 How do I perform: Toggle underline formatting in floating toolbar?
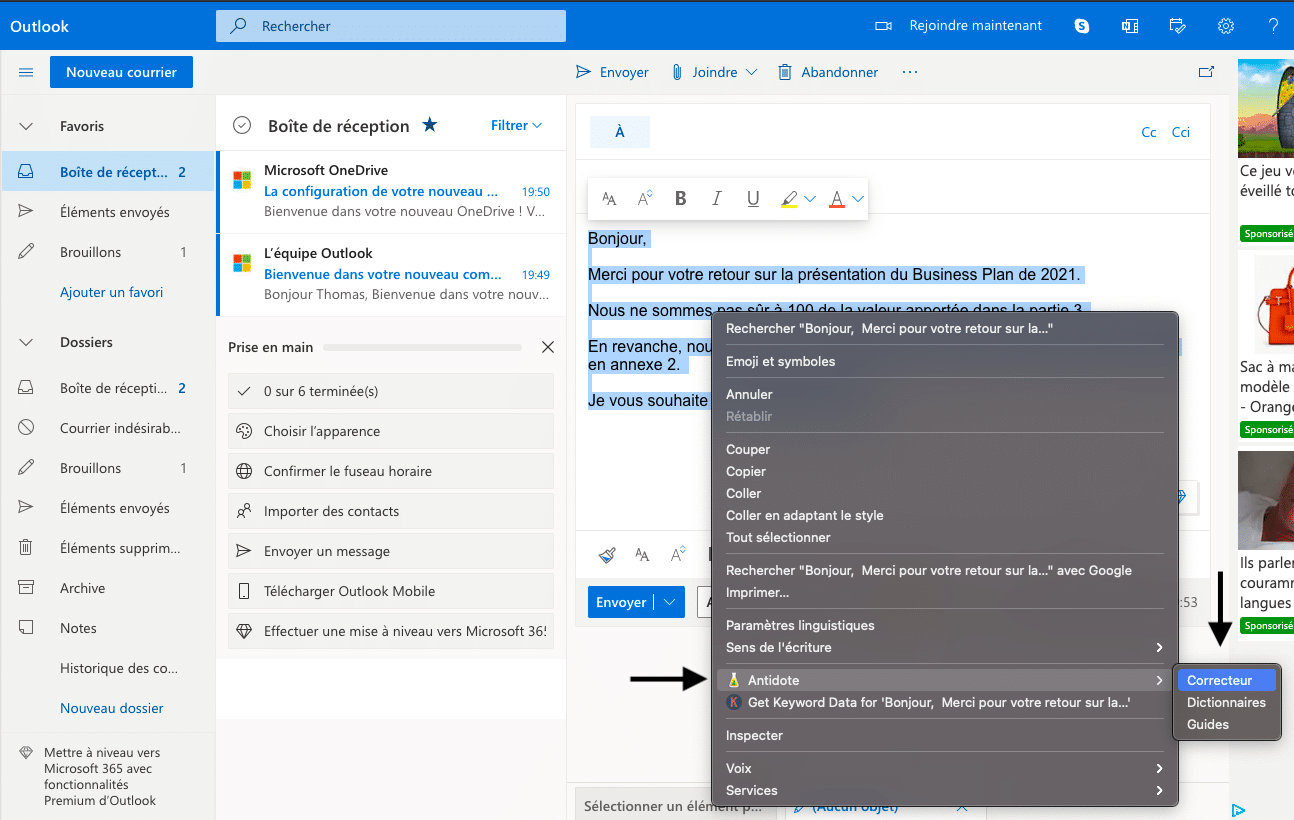click(x=753, y=199)
